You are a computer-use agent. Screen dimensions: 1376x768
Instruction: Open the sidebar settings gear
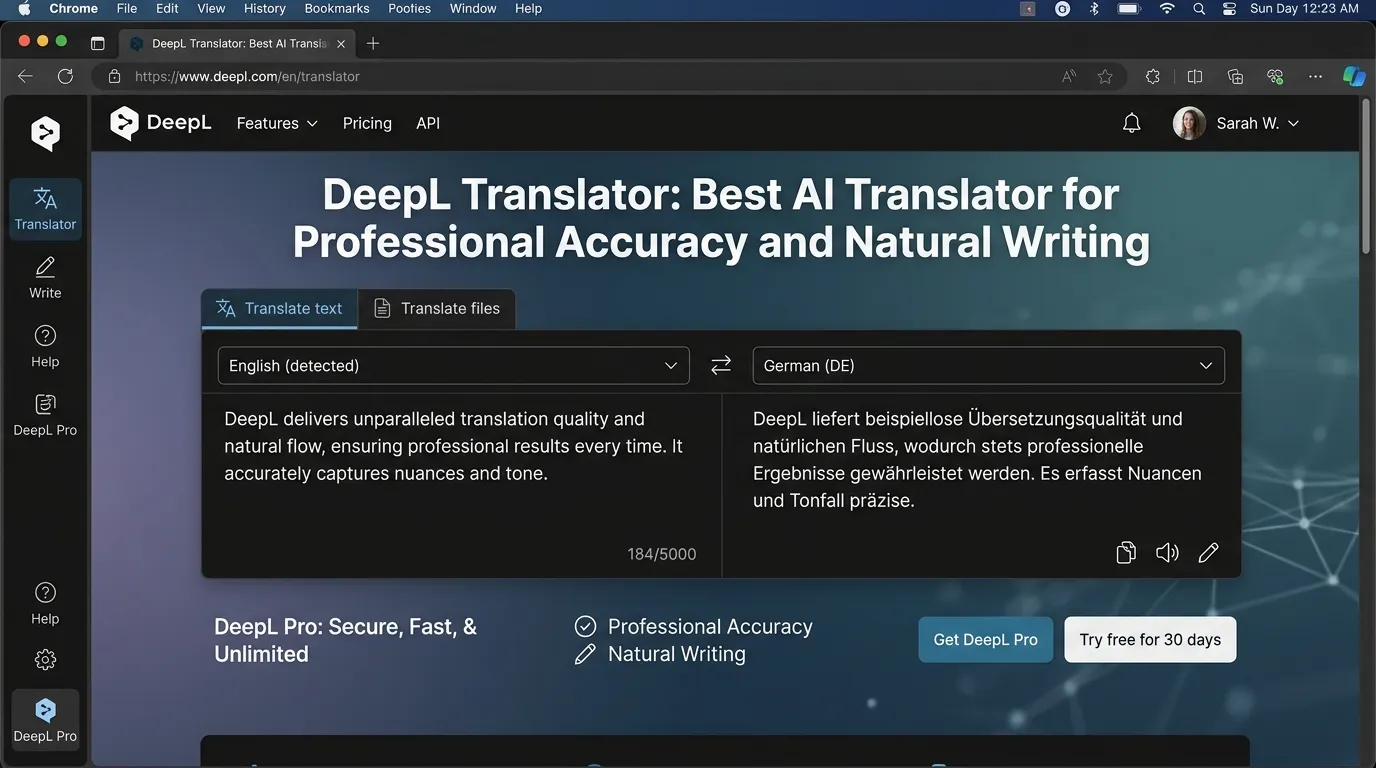point(45,660)
